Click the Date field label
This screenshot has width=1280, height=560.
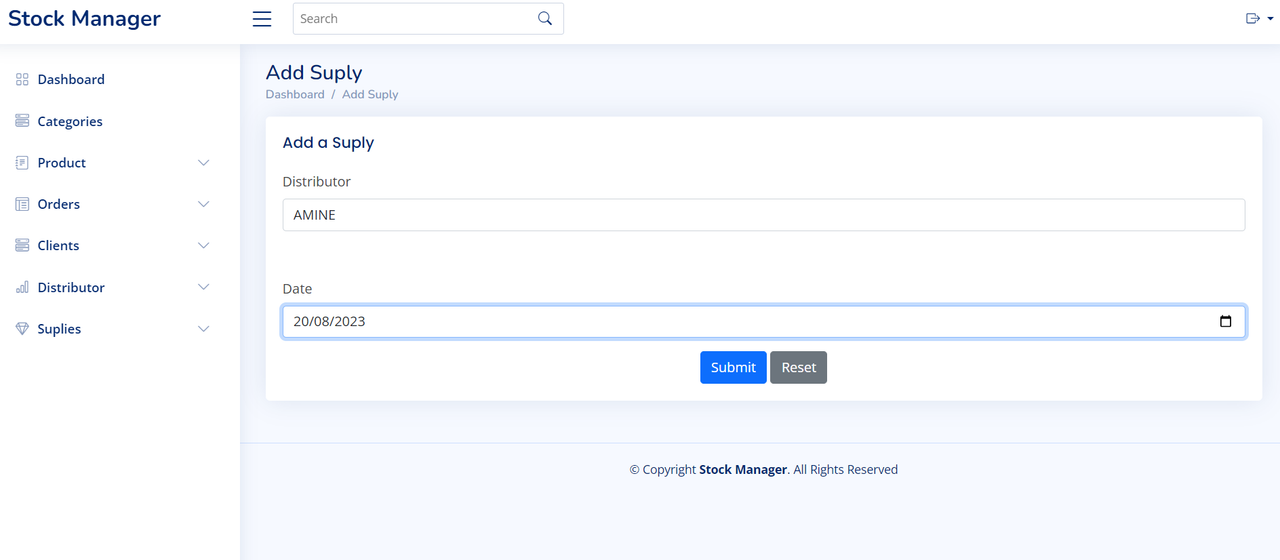click(x=297, y=289)
